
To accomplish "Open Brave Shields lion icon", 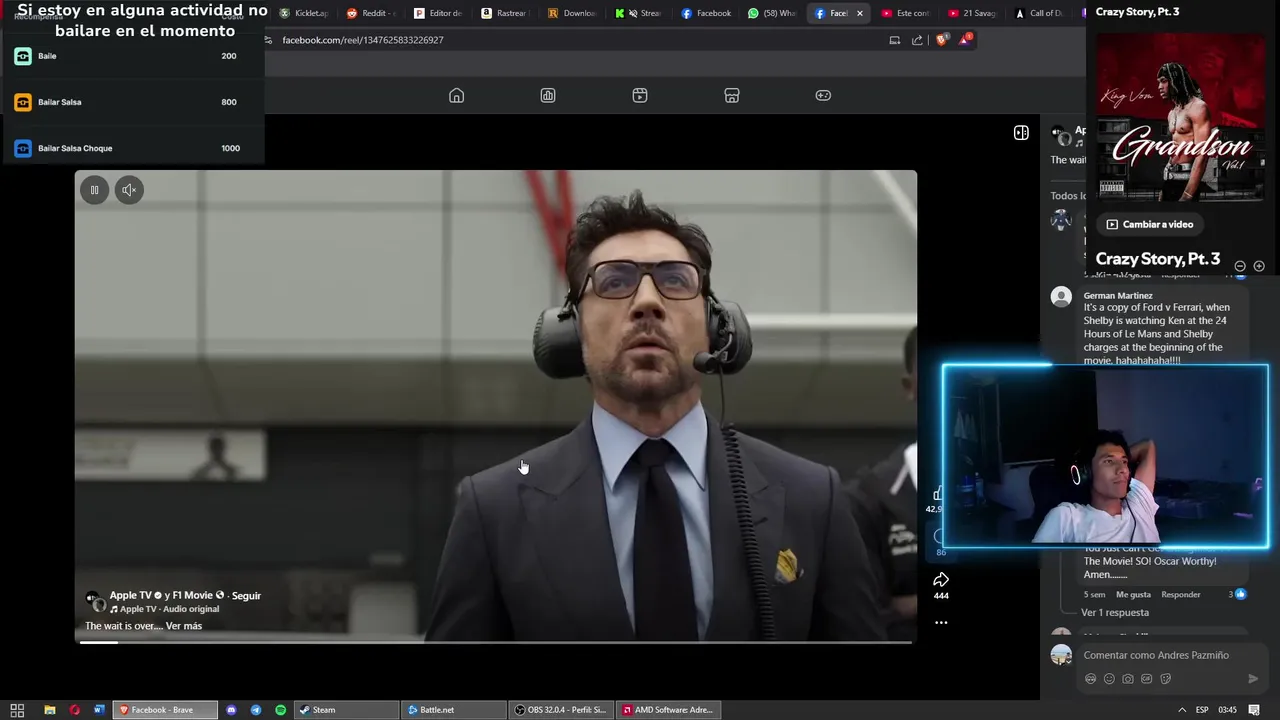I will pyautogui.click(x=941, y=40).
